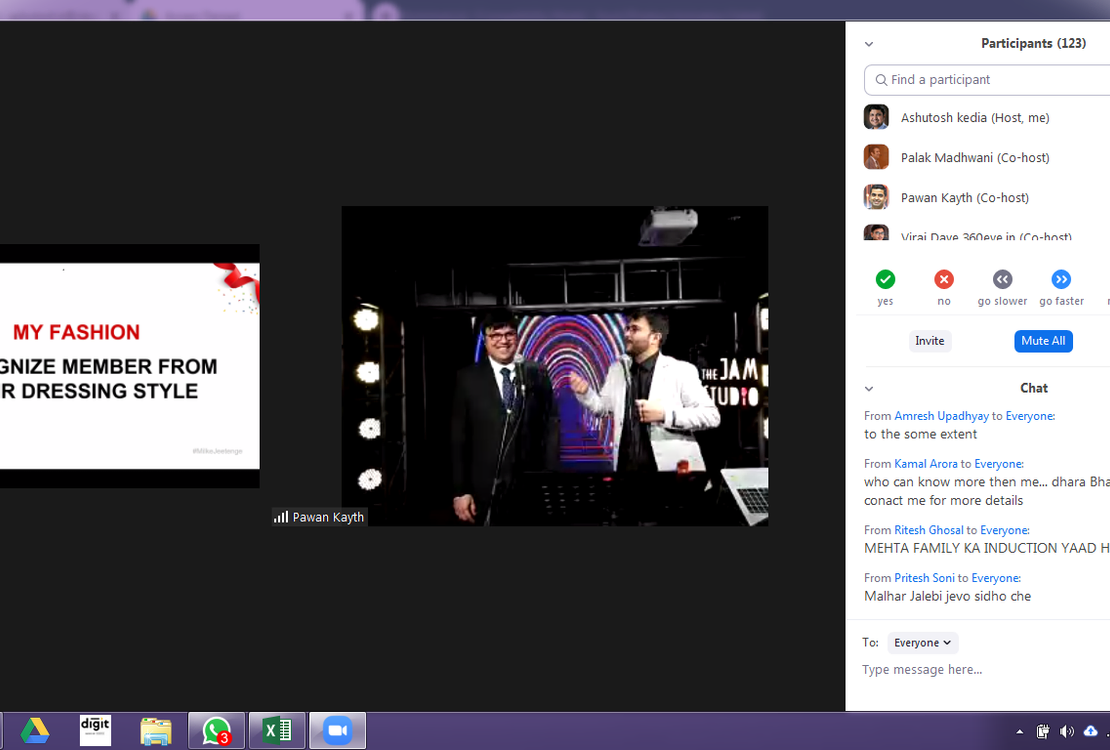Click the Invite button
1110x750 pixels.
point(929,341)
